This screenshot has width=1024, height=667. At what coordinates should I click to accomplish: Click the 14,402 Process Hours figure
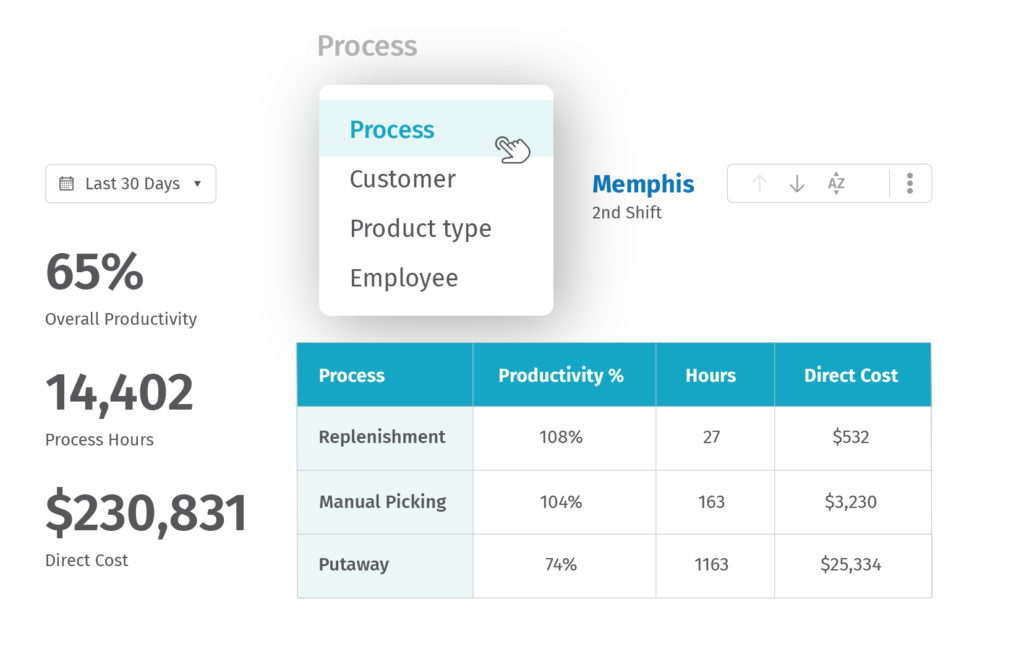coord(120,392)
